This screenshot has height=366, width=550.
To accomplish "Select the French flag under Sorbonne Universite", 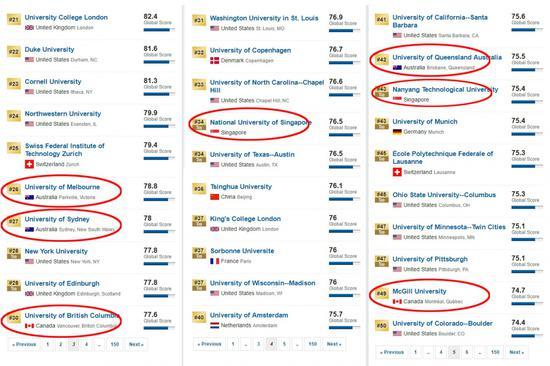I will (x=214, y=261).
